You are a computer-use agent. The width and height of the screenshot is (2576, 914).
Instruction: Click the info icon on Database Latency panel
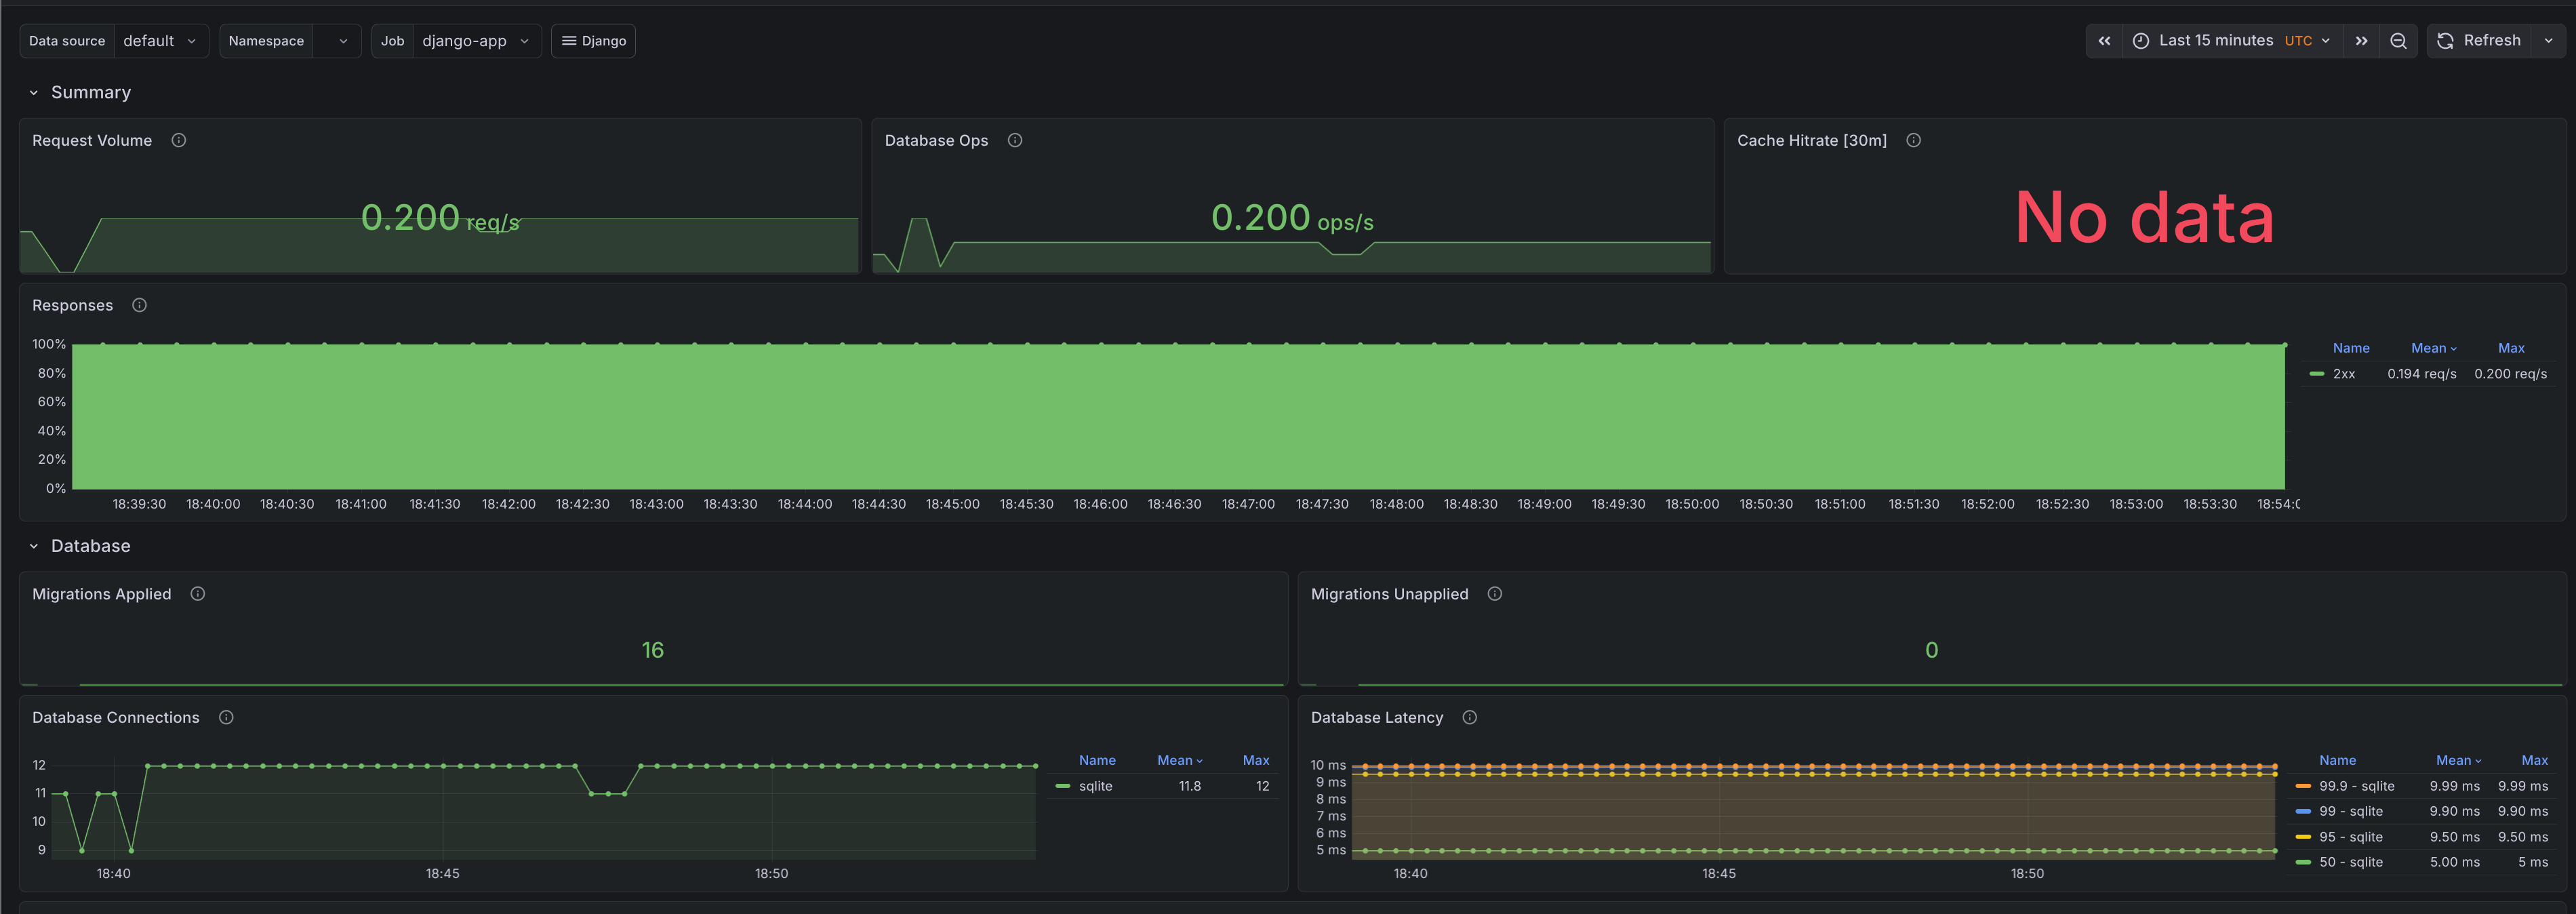1470,717
